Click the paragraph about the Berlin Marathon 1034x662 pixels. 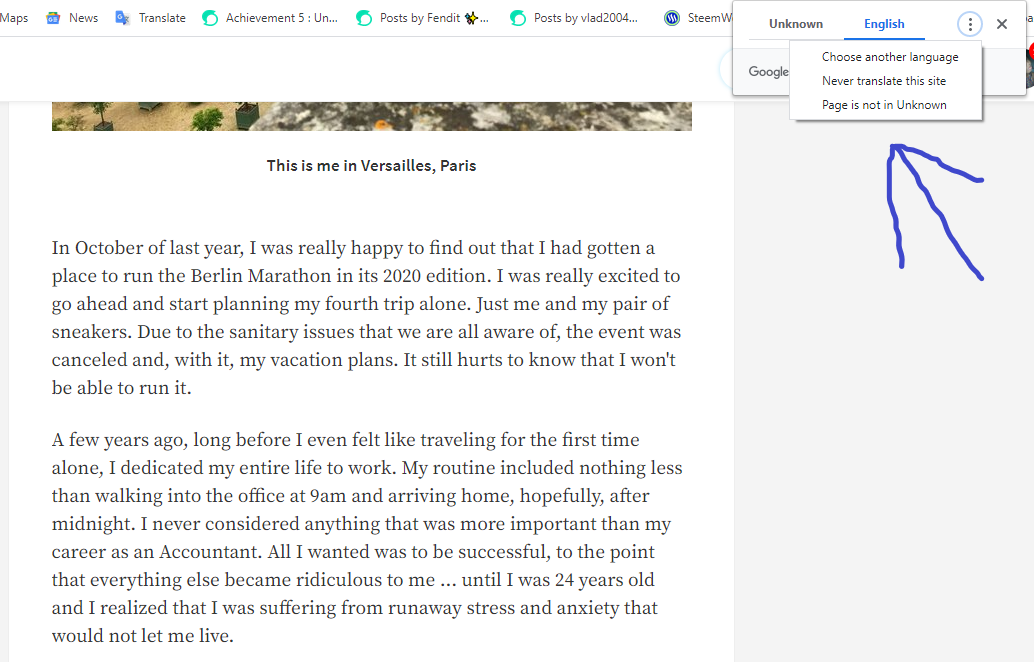pyautogui.click(x=367, y=318)
